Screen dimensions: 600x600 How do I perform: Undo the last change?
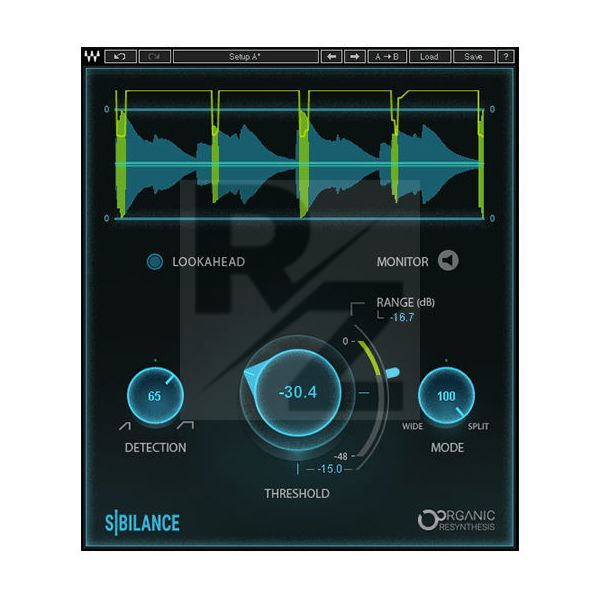click(x=120, y=57)
